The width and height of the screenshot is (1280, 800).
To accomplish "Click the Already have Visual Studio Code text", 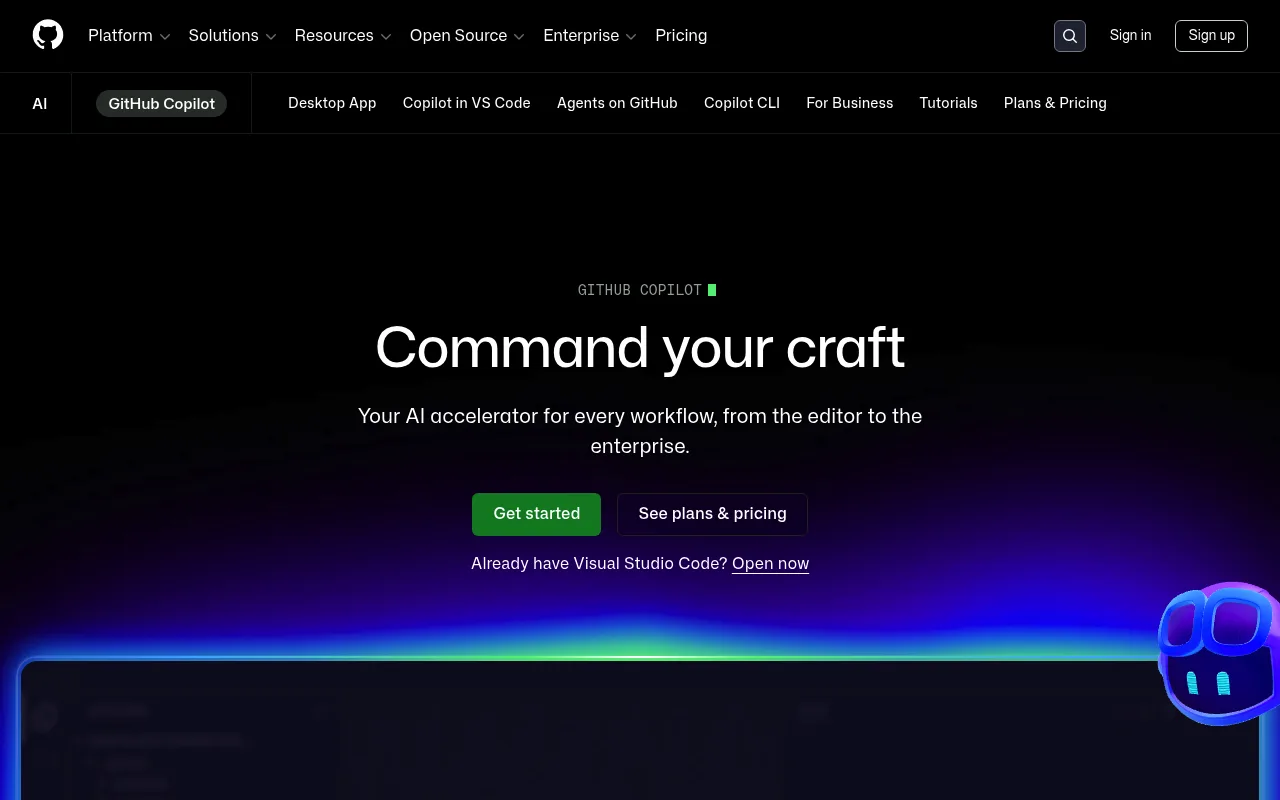I will pyautogui.click(x=599, y=564).
